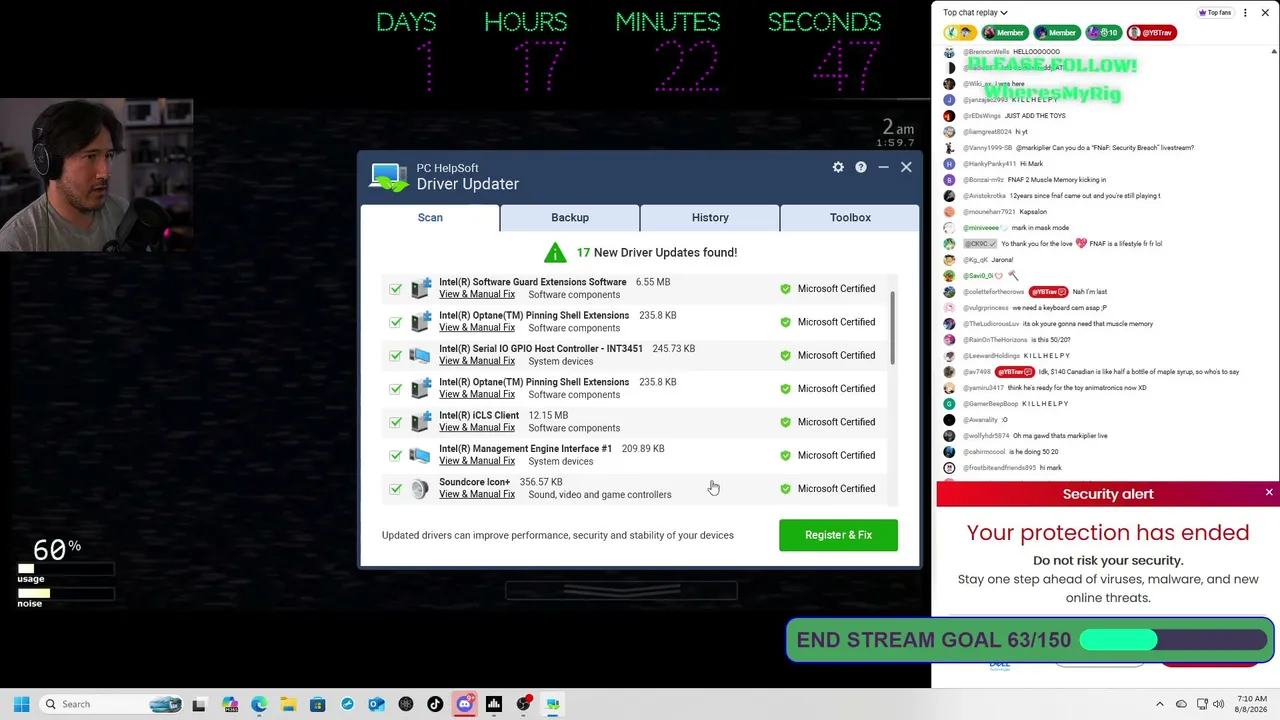The height and width of the screenshot is (720, 1280).
Task: Open OBS Studio from the taskbar
Action: [x=523, y=704]
